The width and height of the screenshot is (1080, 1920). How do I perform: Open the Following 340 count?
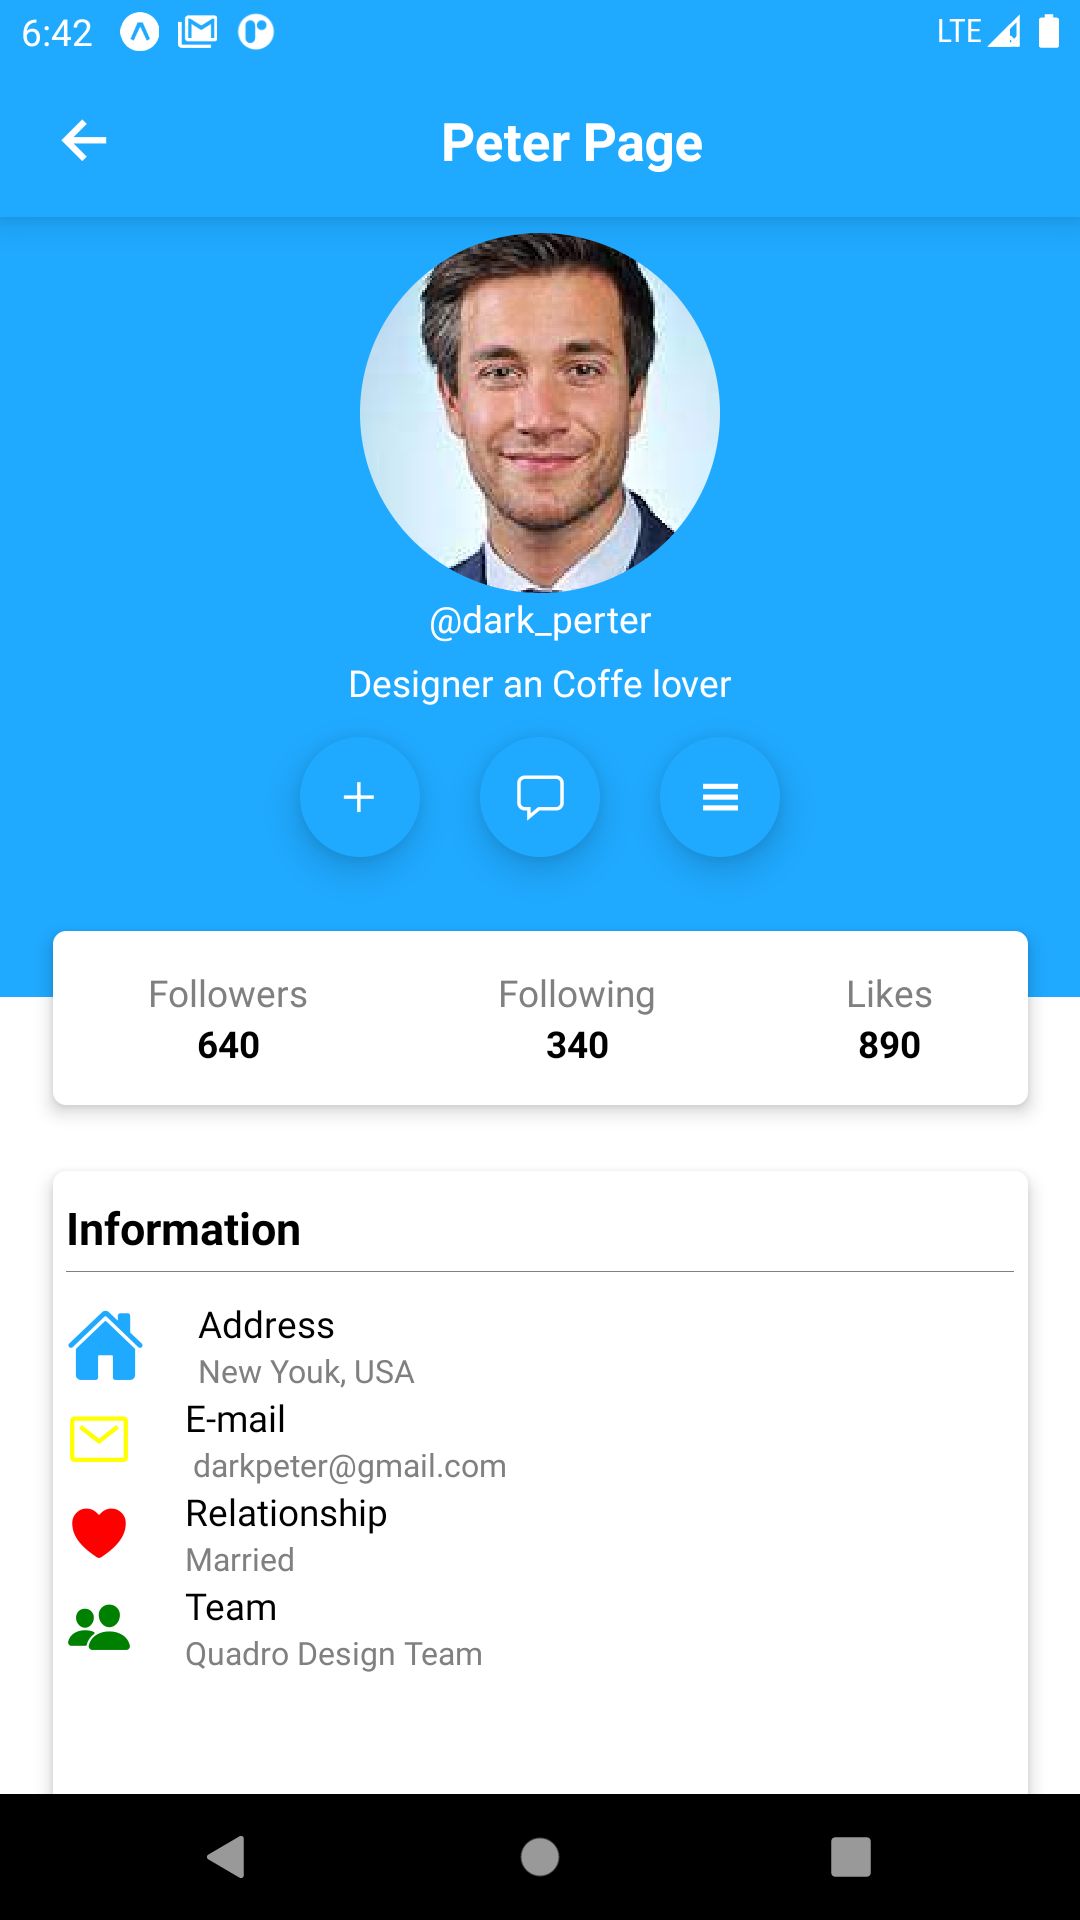(x=577, y=1019)
